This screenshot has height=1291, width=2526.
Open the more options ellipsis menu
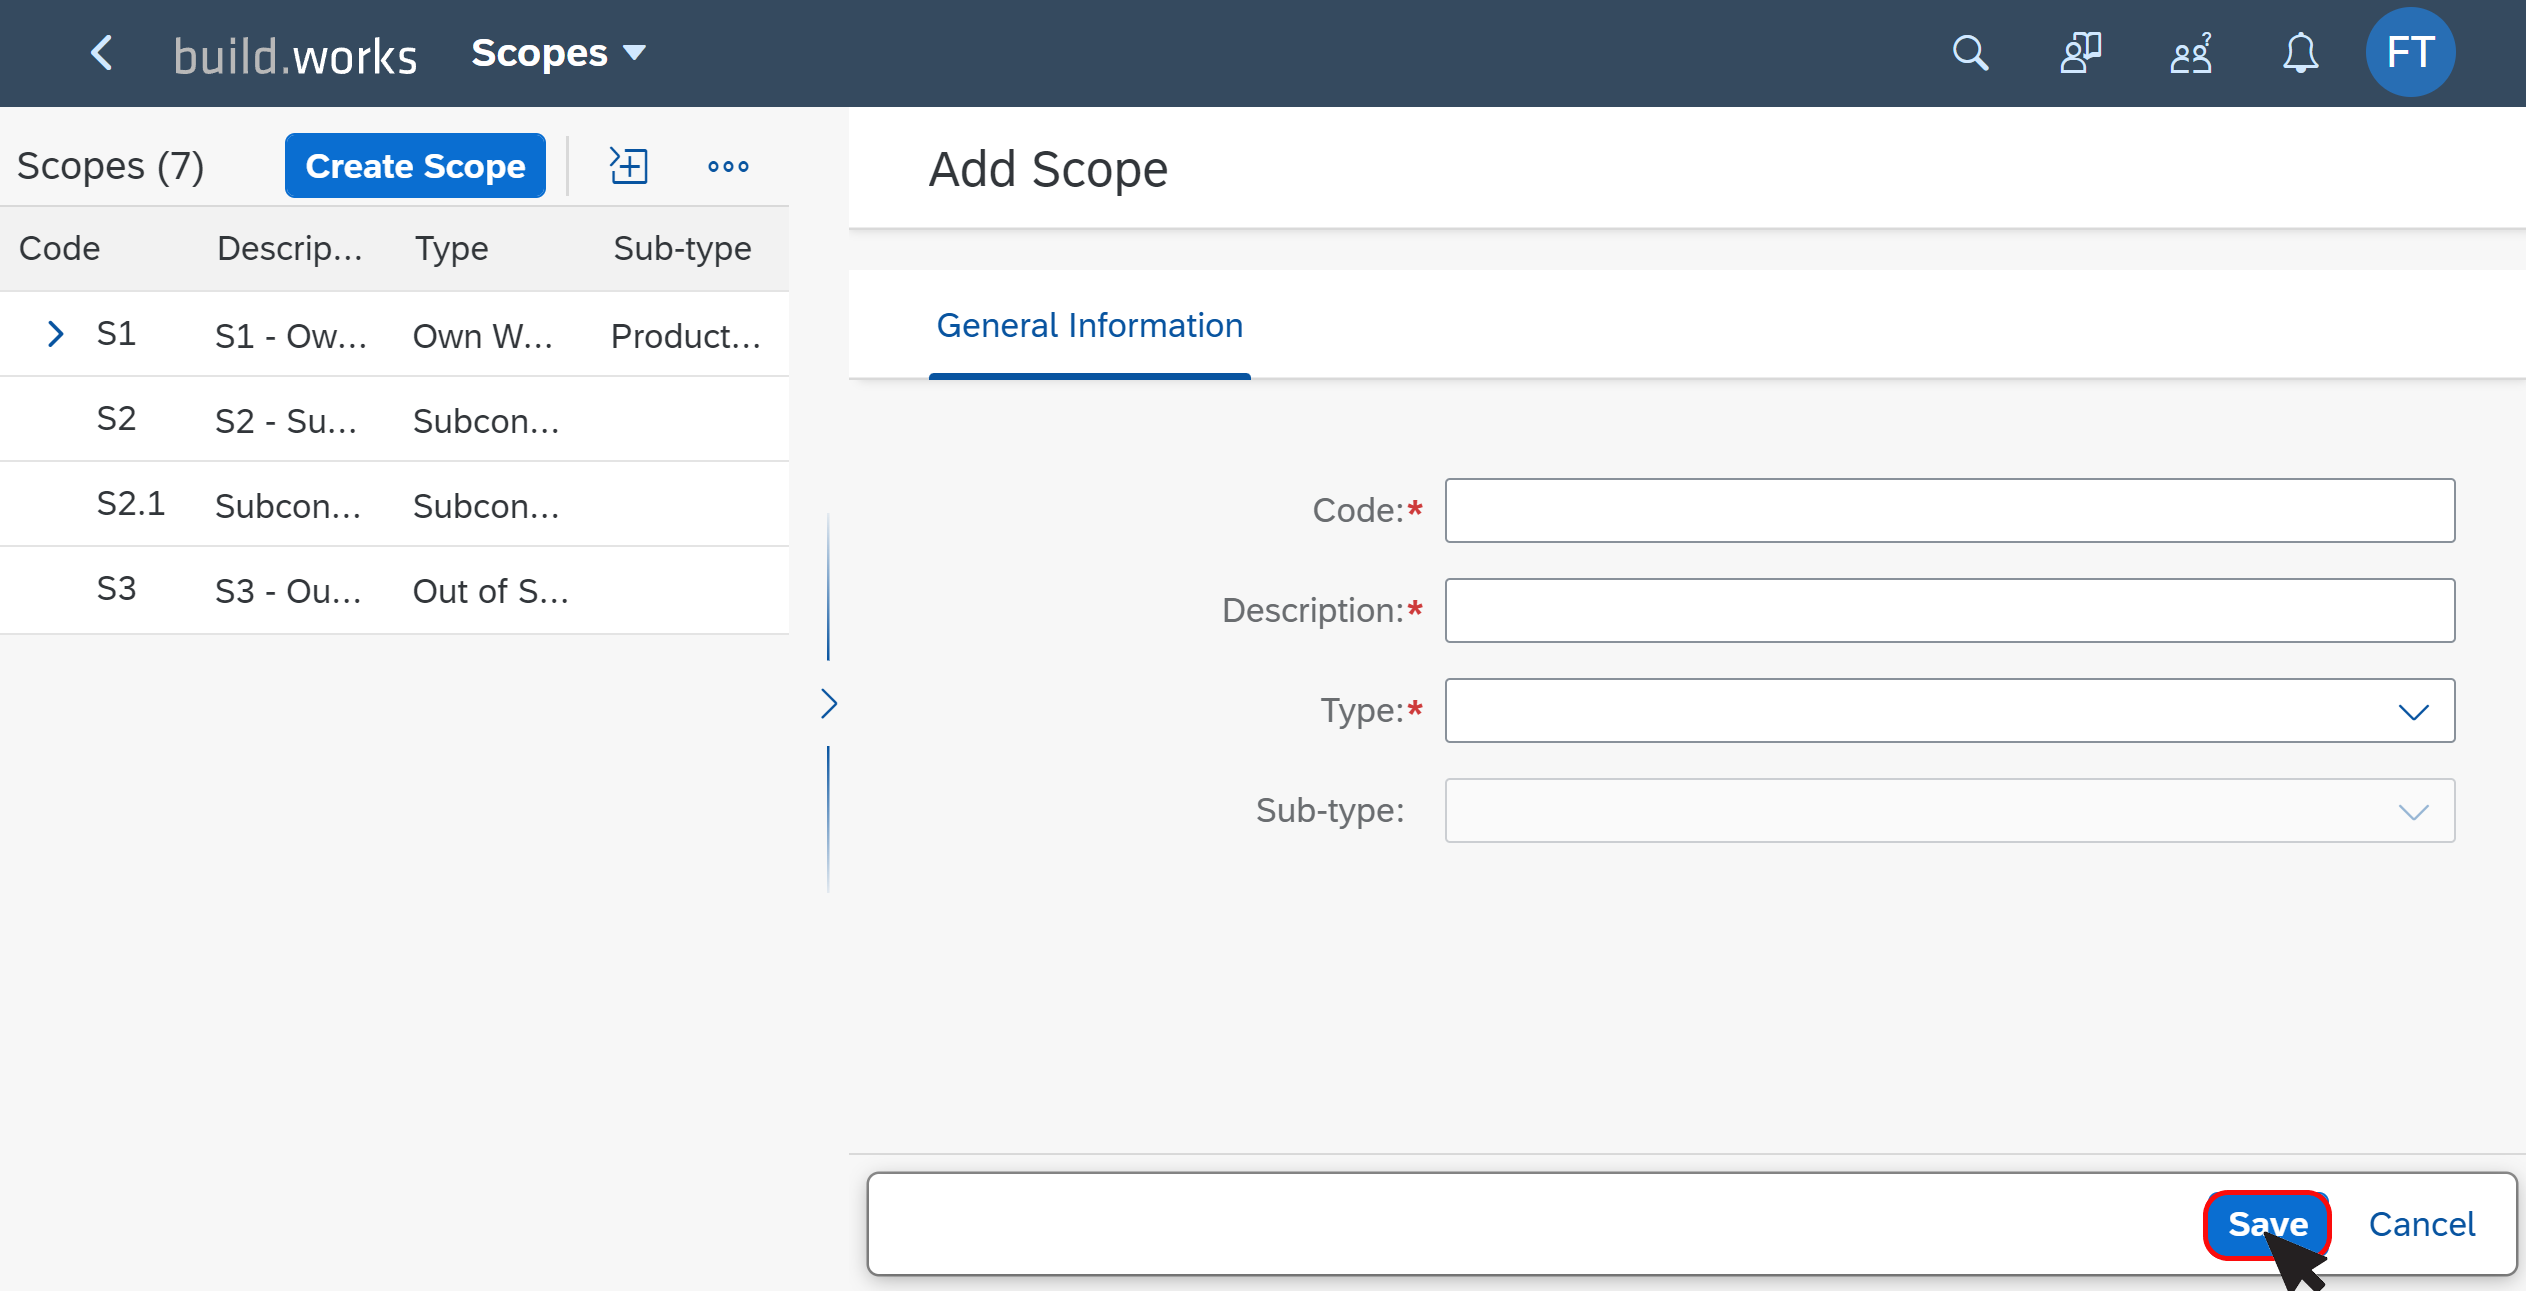[728, 166]
